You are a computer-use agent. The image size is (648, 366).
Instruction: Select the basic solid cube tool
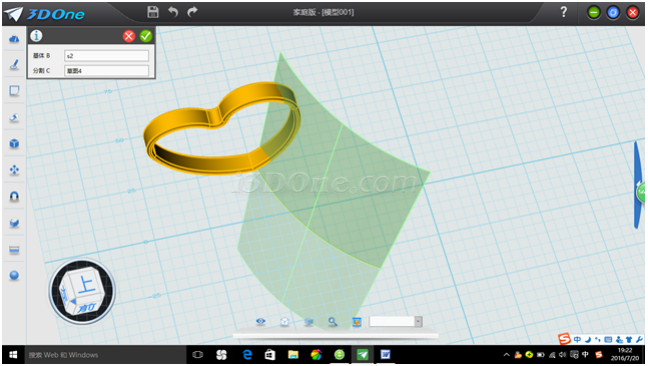tap(14, 144)
